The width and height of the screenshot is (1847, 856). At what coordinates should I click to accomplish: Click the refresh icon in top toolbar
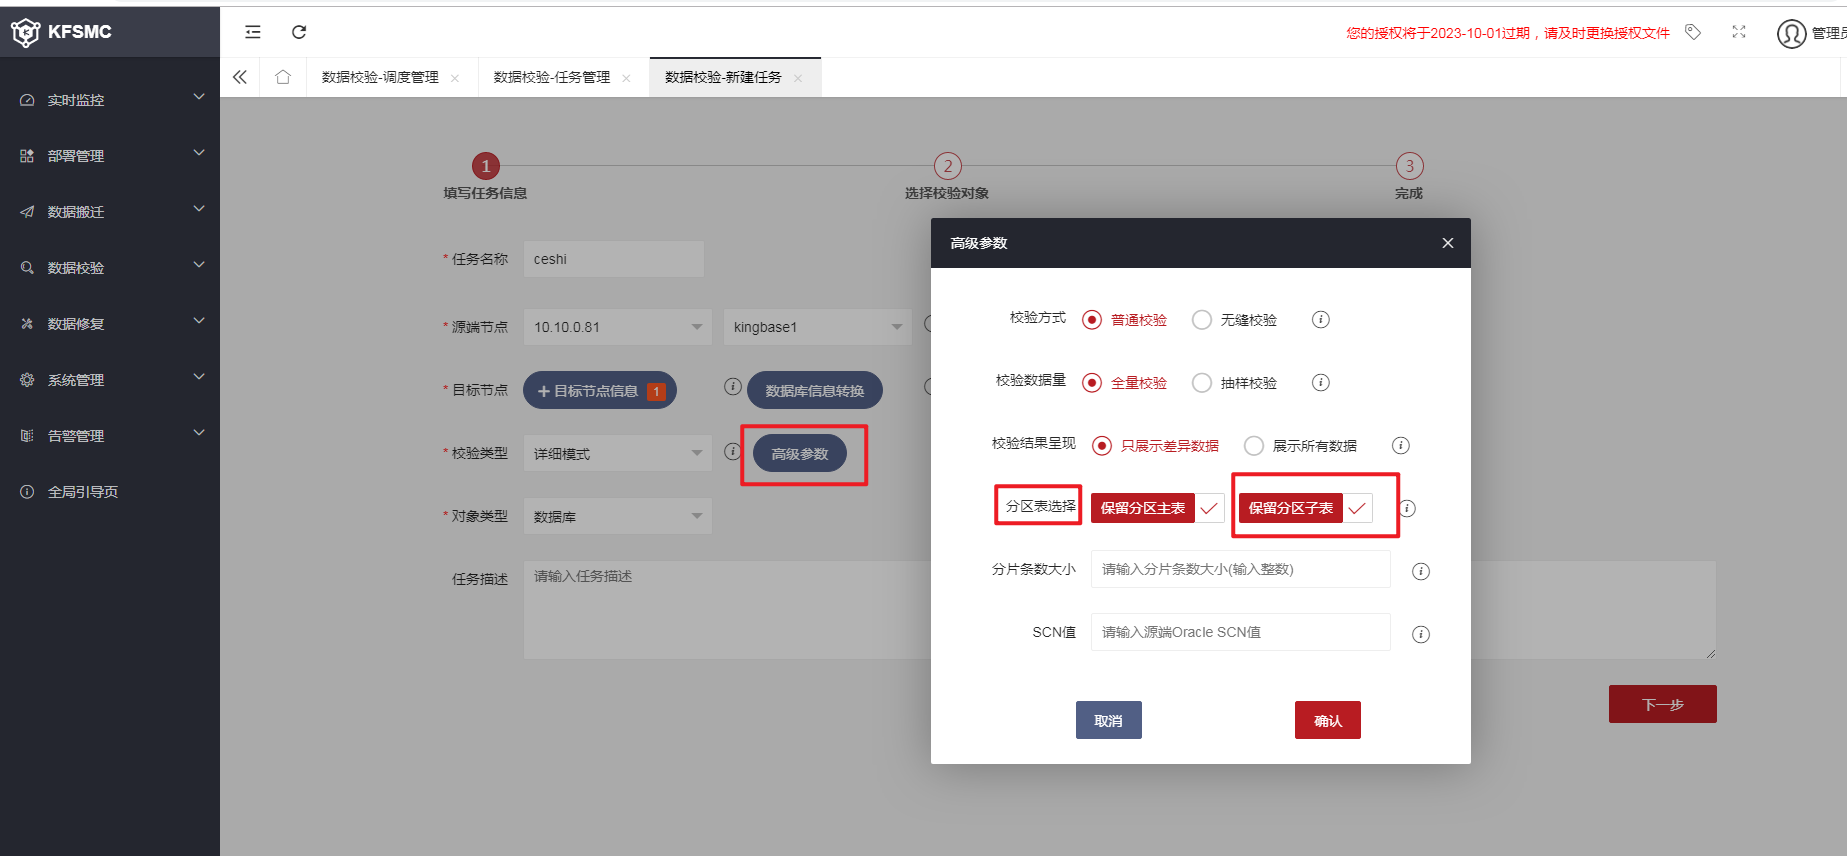(x=299, y=32)
